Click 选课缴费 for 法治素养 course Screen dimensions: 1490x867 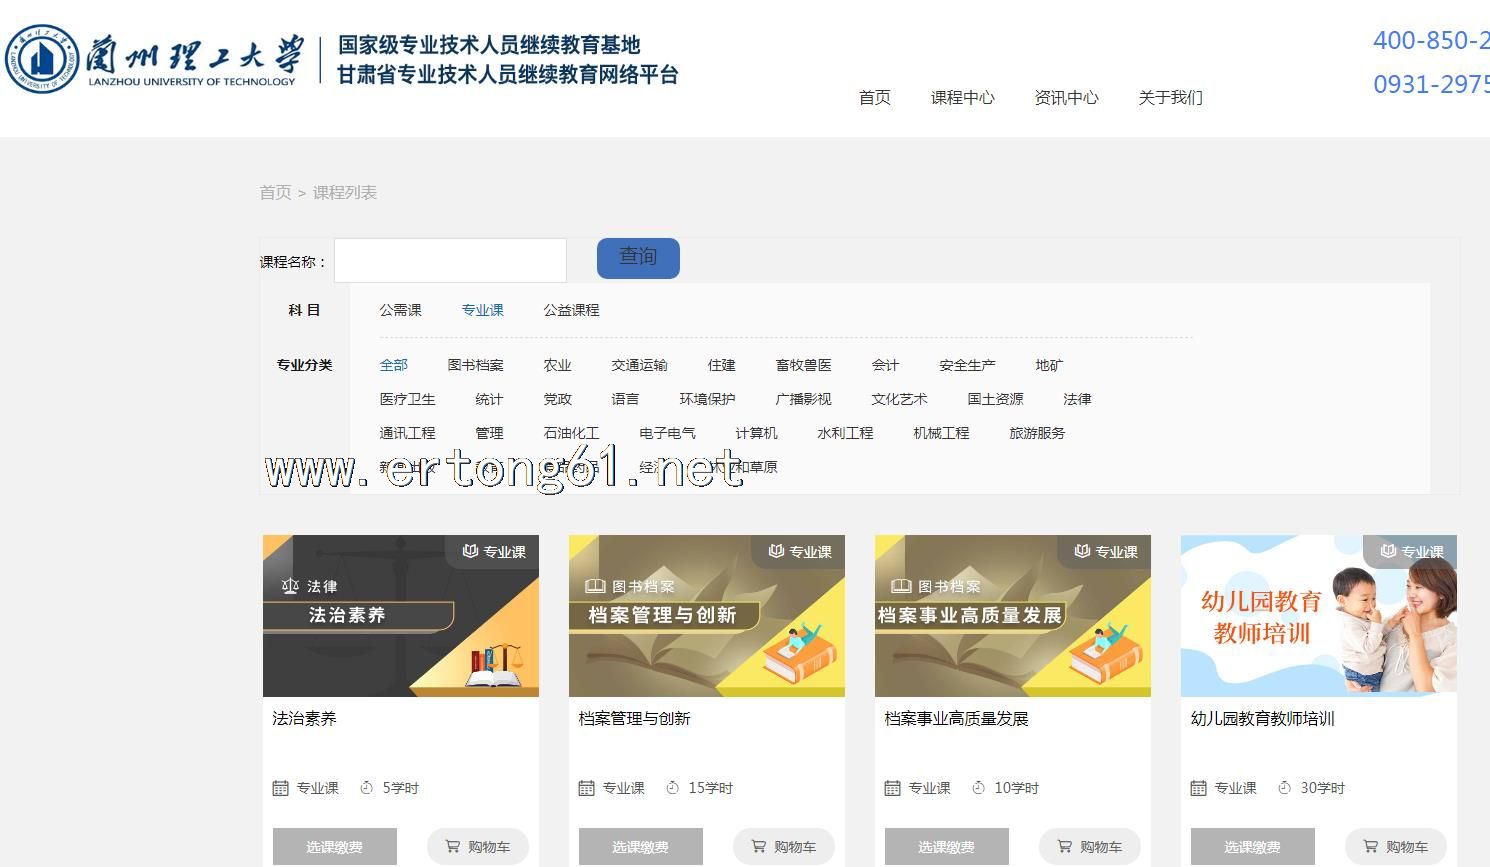(x=334, y=846)
